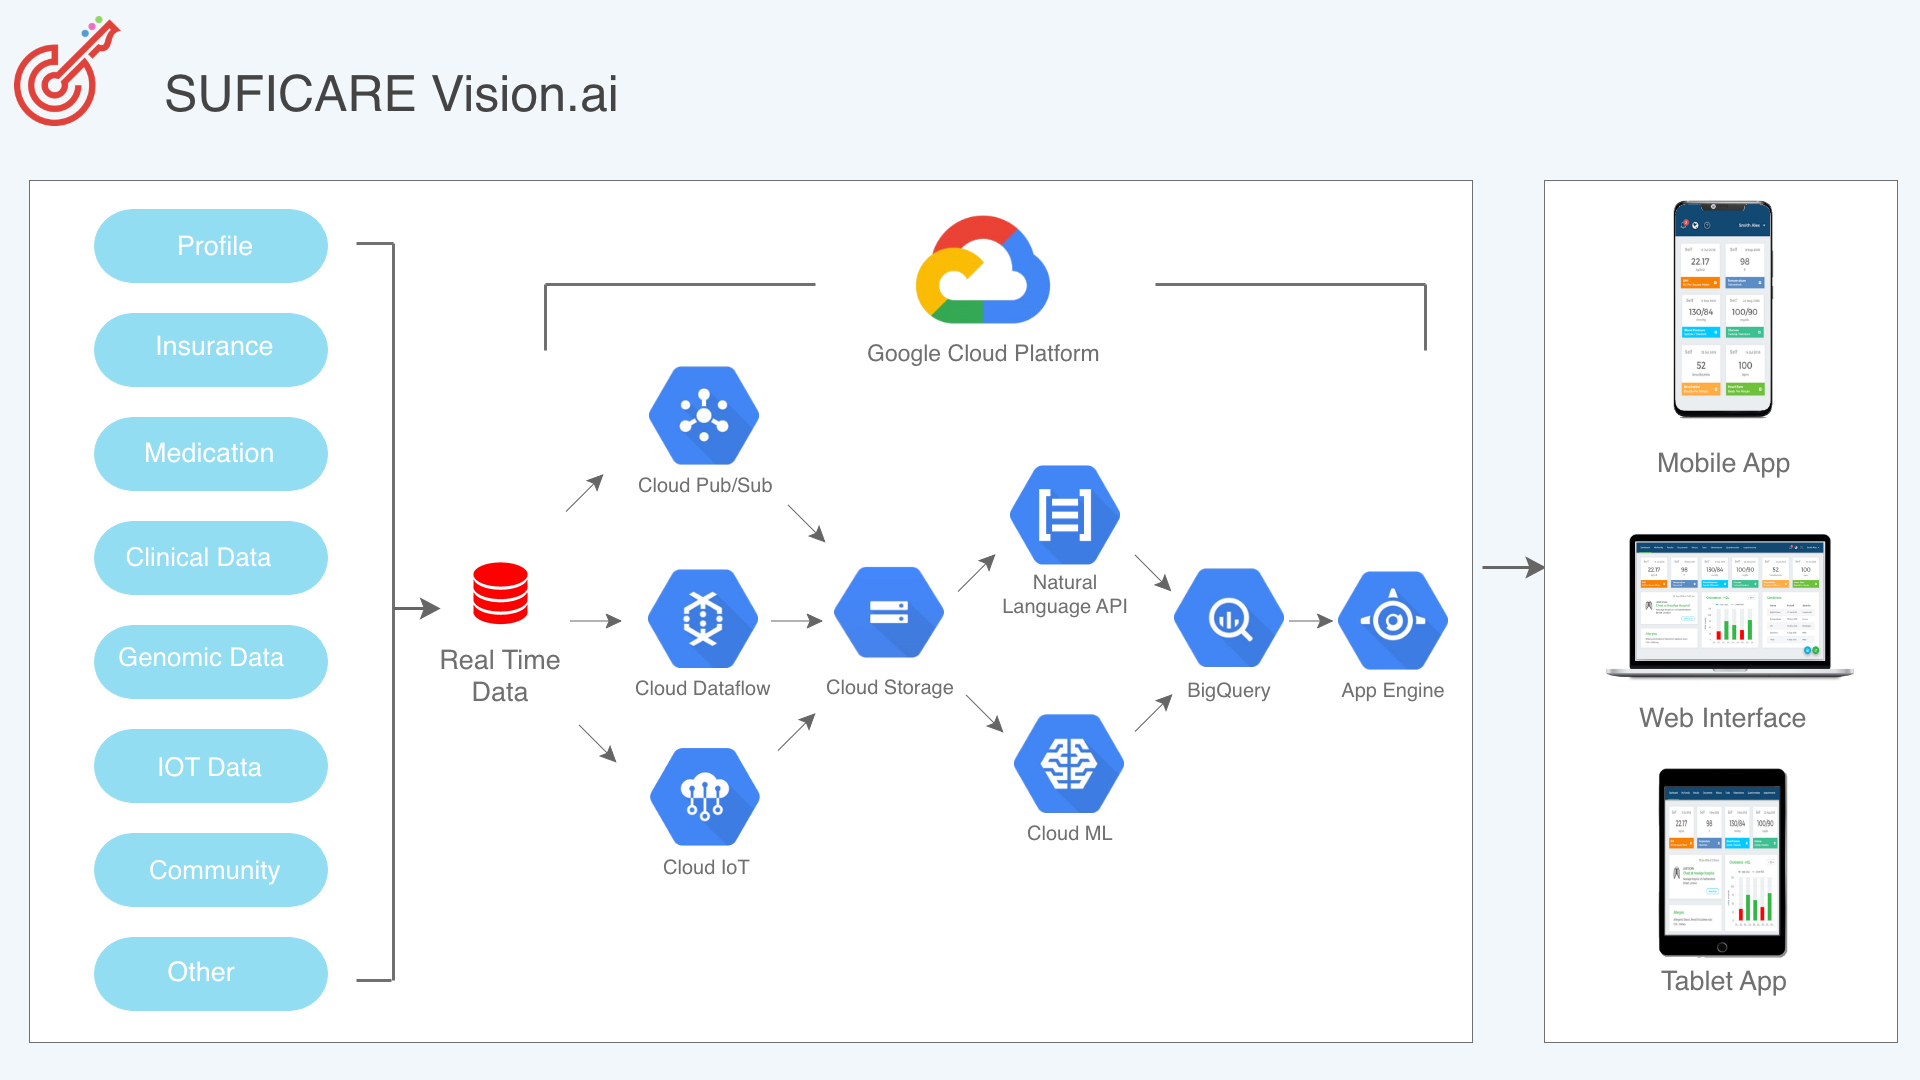Viewport: 1920px width, 1080px height.
Task: Select the Cloud Storage label
Action: click(x=890, y=687)
